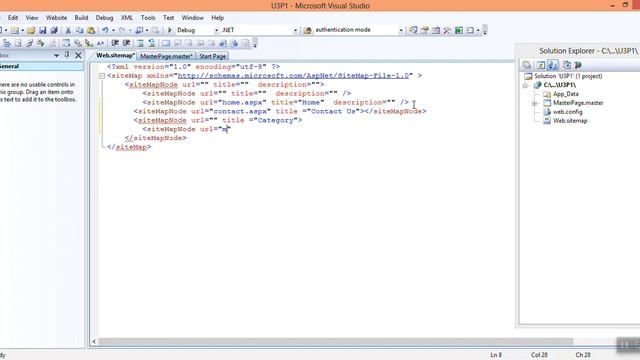Viewport: 640px width, 360px height.
Task: Close the Toolbox panel
Action: pyautogui.click(x=78, y=55)
